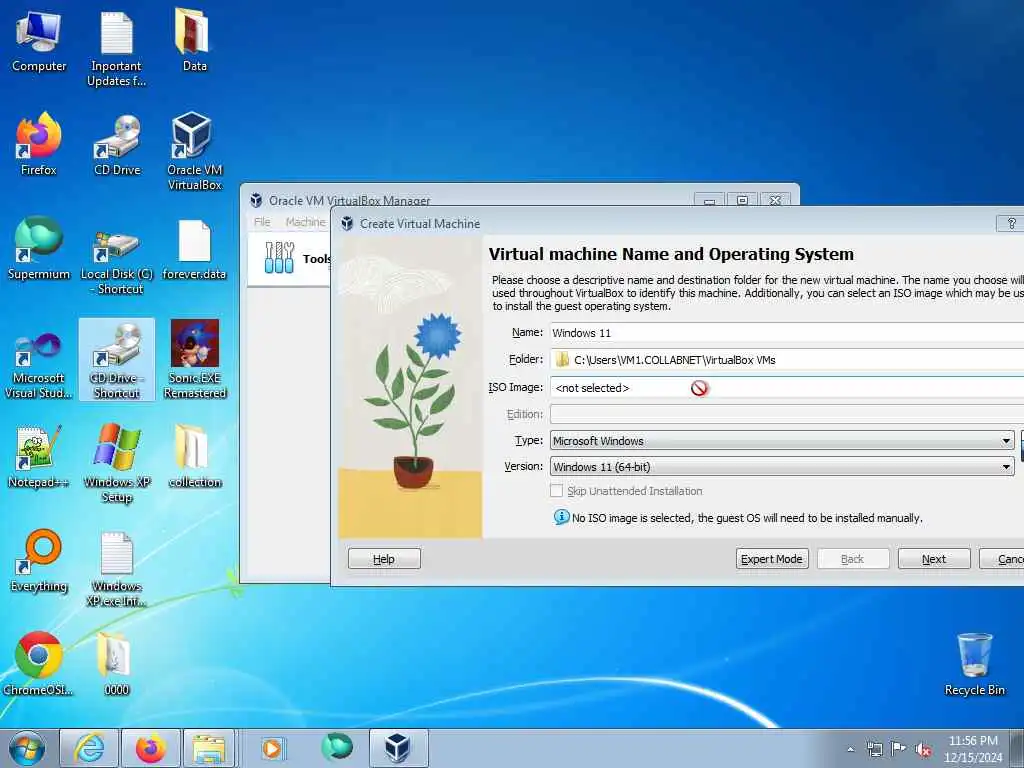The image size is (1024, 768).
Task: Show hidden tray icons arrow
Action: click(850, 750)
